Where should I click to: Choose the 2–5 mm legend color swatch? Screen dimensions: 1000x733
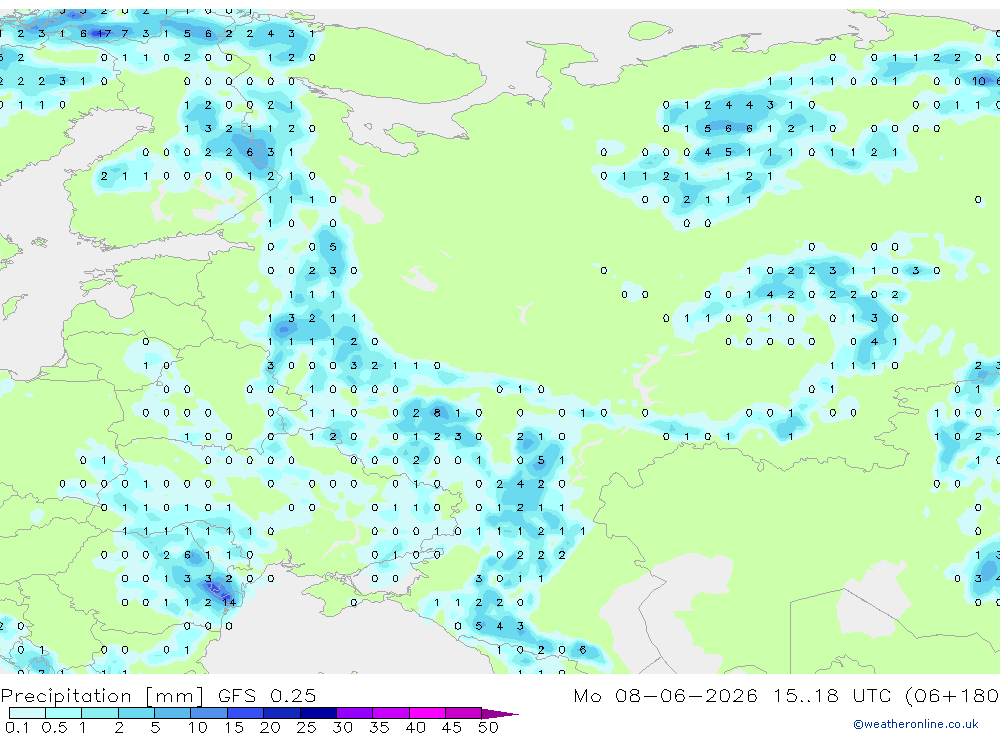[136, 713]
